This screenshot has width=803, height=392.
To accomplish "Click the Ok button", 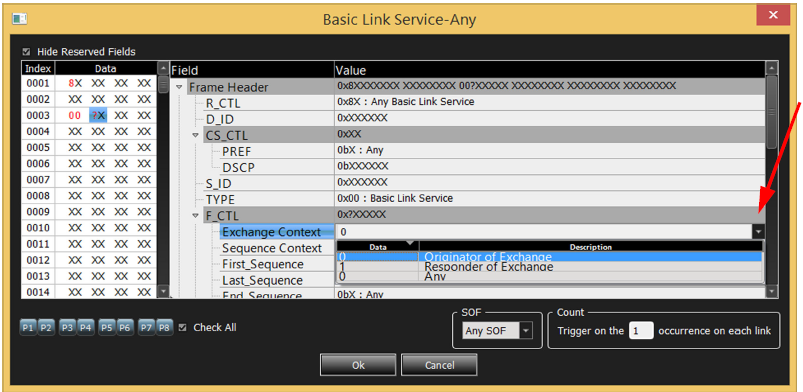I will coord(358,365).
